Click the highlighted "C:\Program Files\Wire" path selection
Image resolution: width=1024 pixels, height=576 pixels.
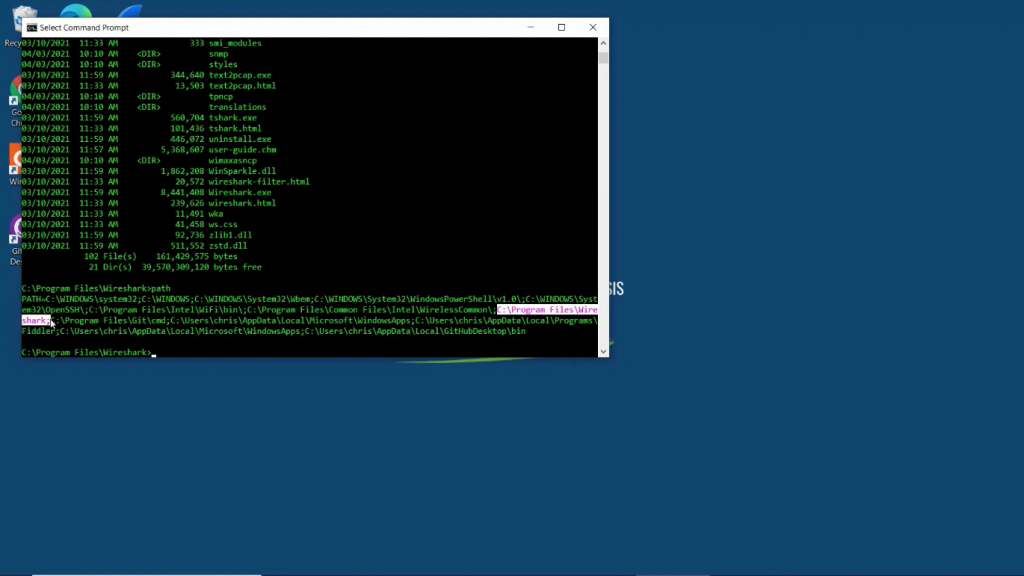547,310
